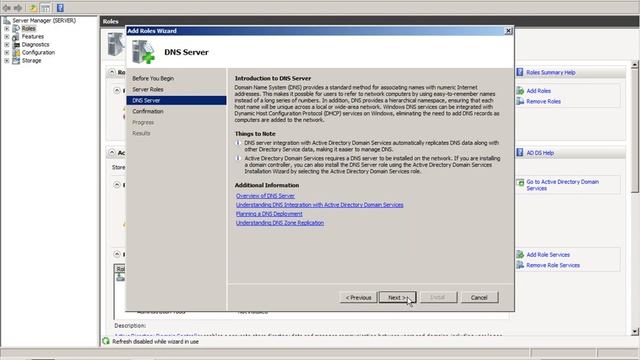The height and width of the screenshot is (360, 640).
Task: Click the Add Role Services link
Action: click(x=548, y=255)
